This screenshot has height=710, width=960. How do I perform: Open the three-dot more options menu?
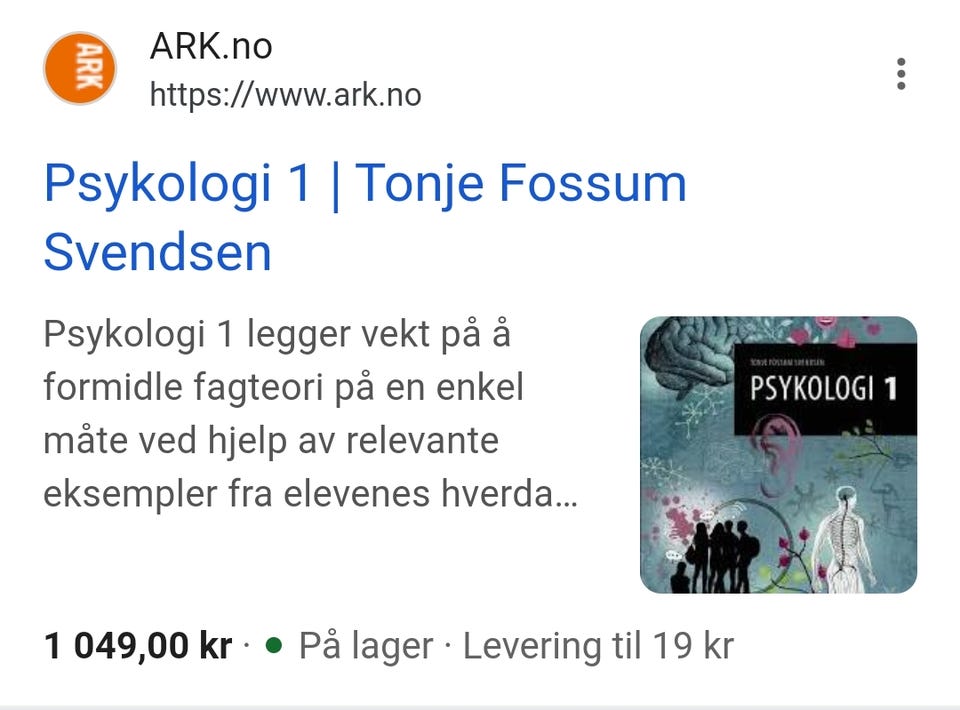click(x=901, y=74)
